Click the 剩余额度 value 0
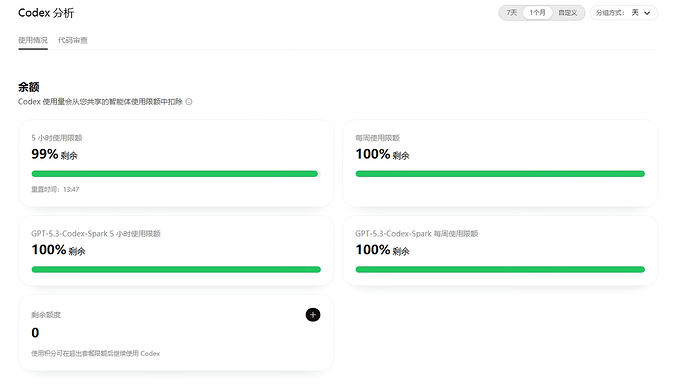This screenshot has height=388, width=690. coord(35,333)
